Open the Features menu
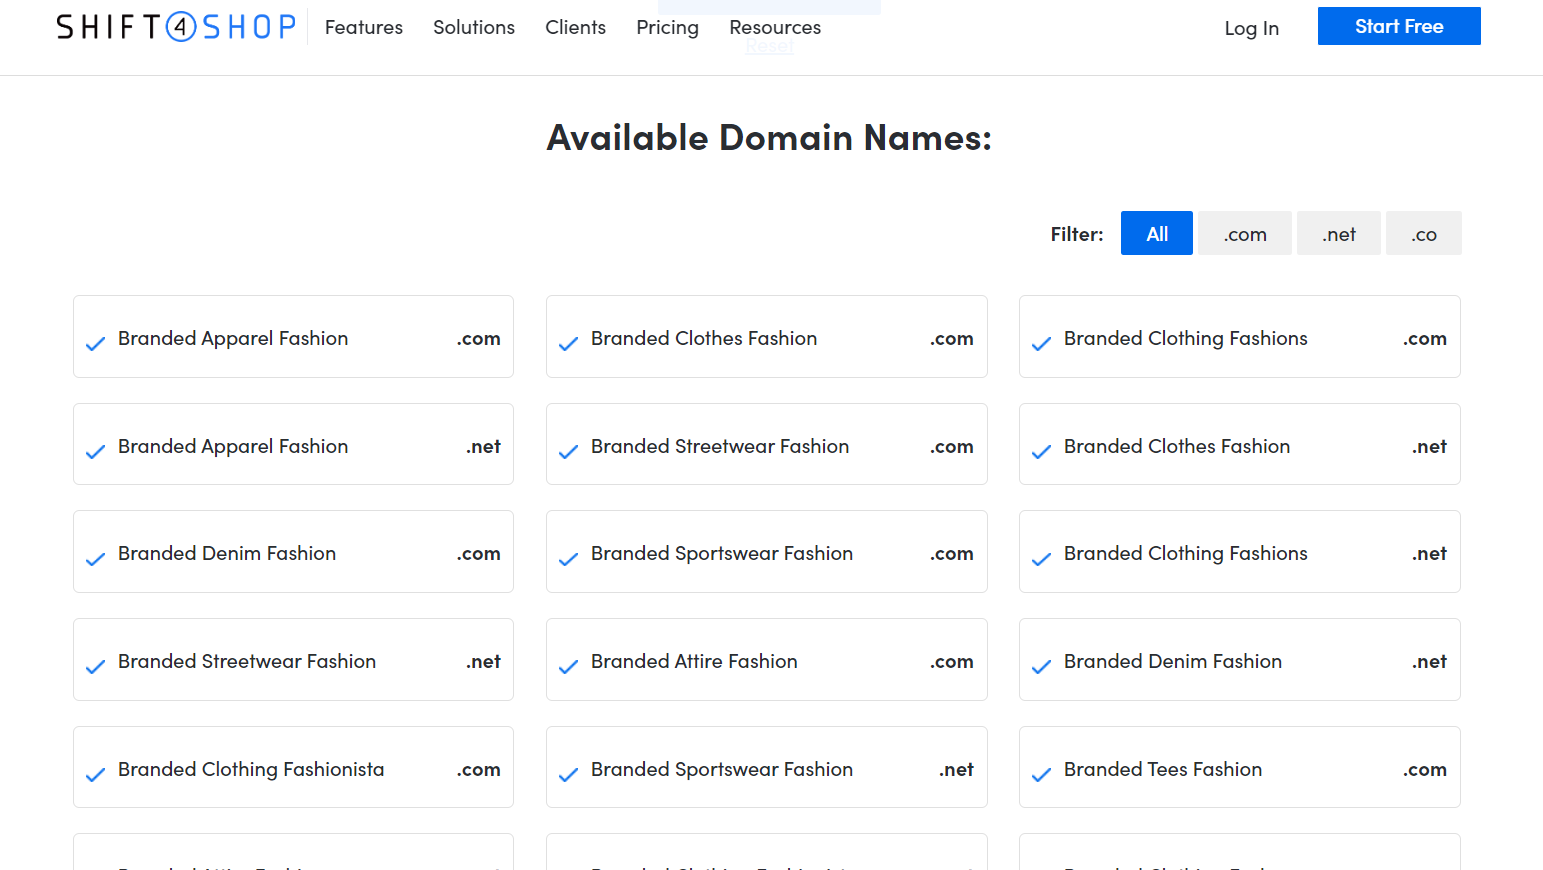Image resolution: width=1543 pixels, height=870 pixels. (x=364, y=27)
